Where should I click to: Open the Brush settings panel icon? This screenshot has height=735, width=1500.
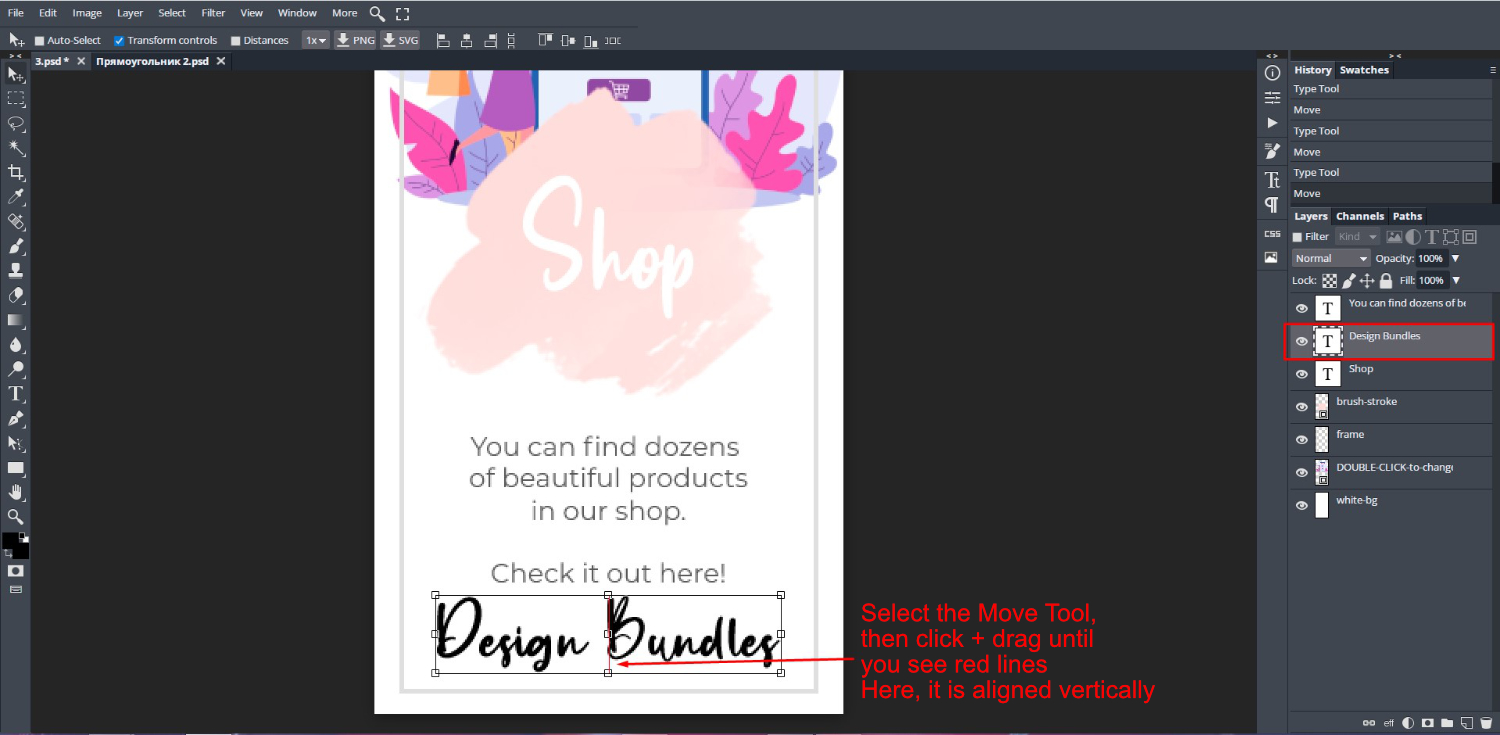tap(1272, 151)
